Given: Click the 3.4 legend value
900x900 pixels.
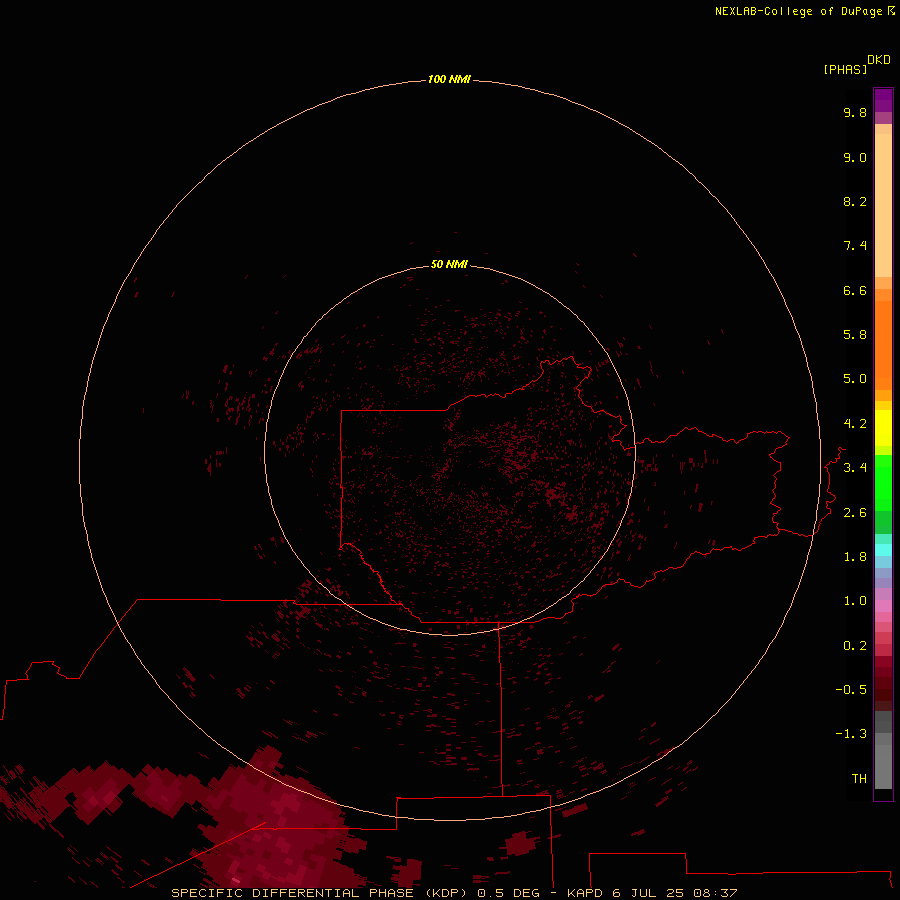Looking at the screenshot, I should [855, 467].
